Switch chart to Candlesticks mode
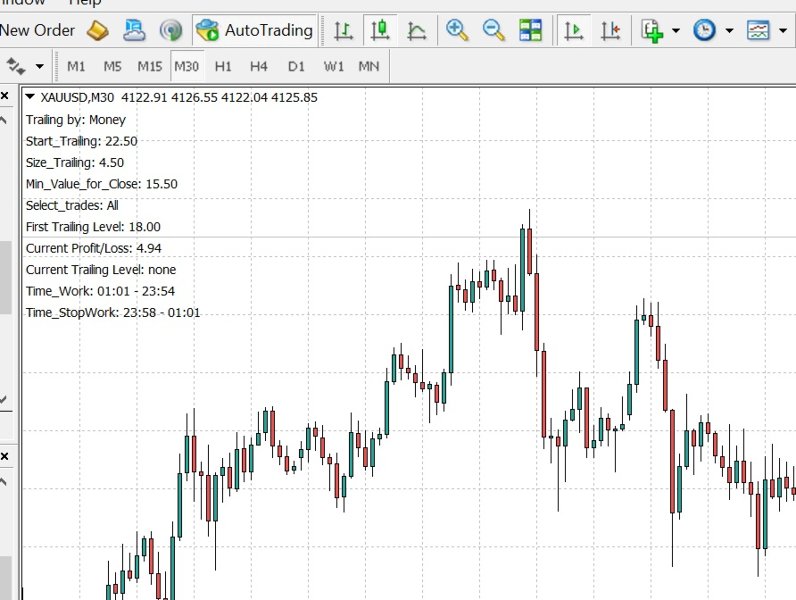 380,30
